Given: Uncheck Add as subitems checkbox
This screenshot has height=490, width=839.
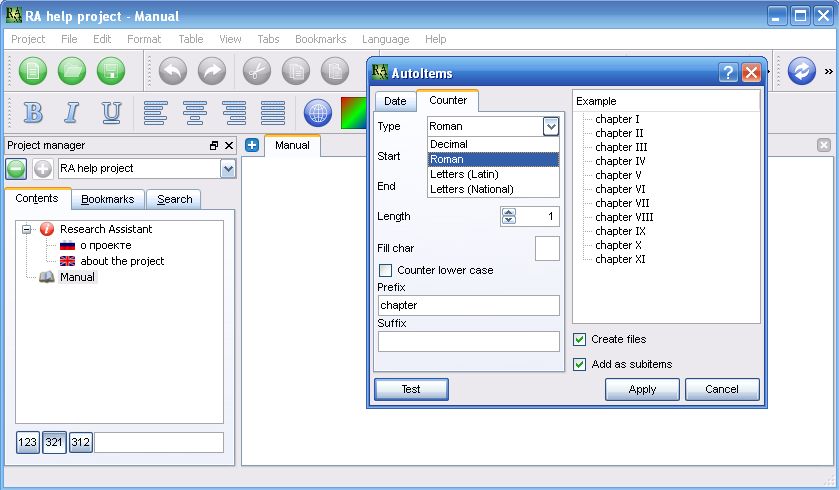Looking at the screenshot, I should [x=579, y=364].
